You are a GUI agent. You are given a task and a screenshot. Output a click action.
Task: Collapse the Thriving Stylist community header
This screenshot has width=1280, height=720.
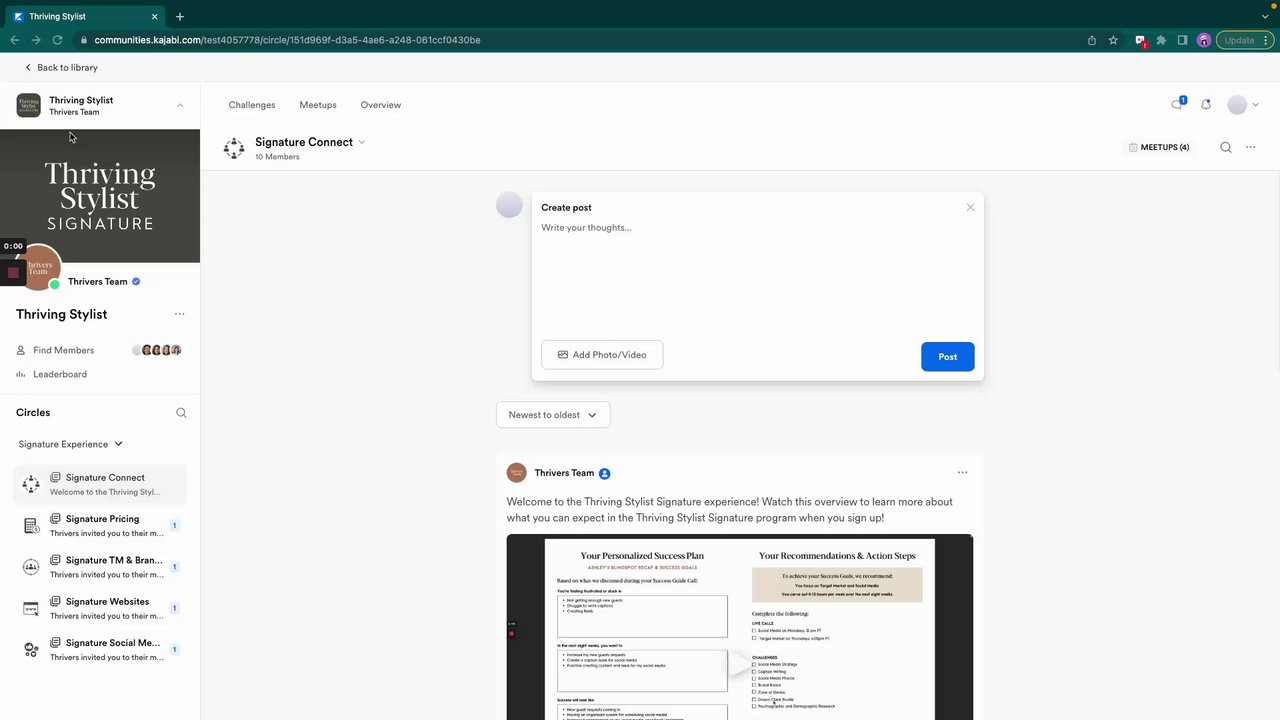click(180, 105)
